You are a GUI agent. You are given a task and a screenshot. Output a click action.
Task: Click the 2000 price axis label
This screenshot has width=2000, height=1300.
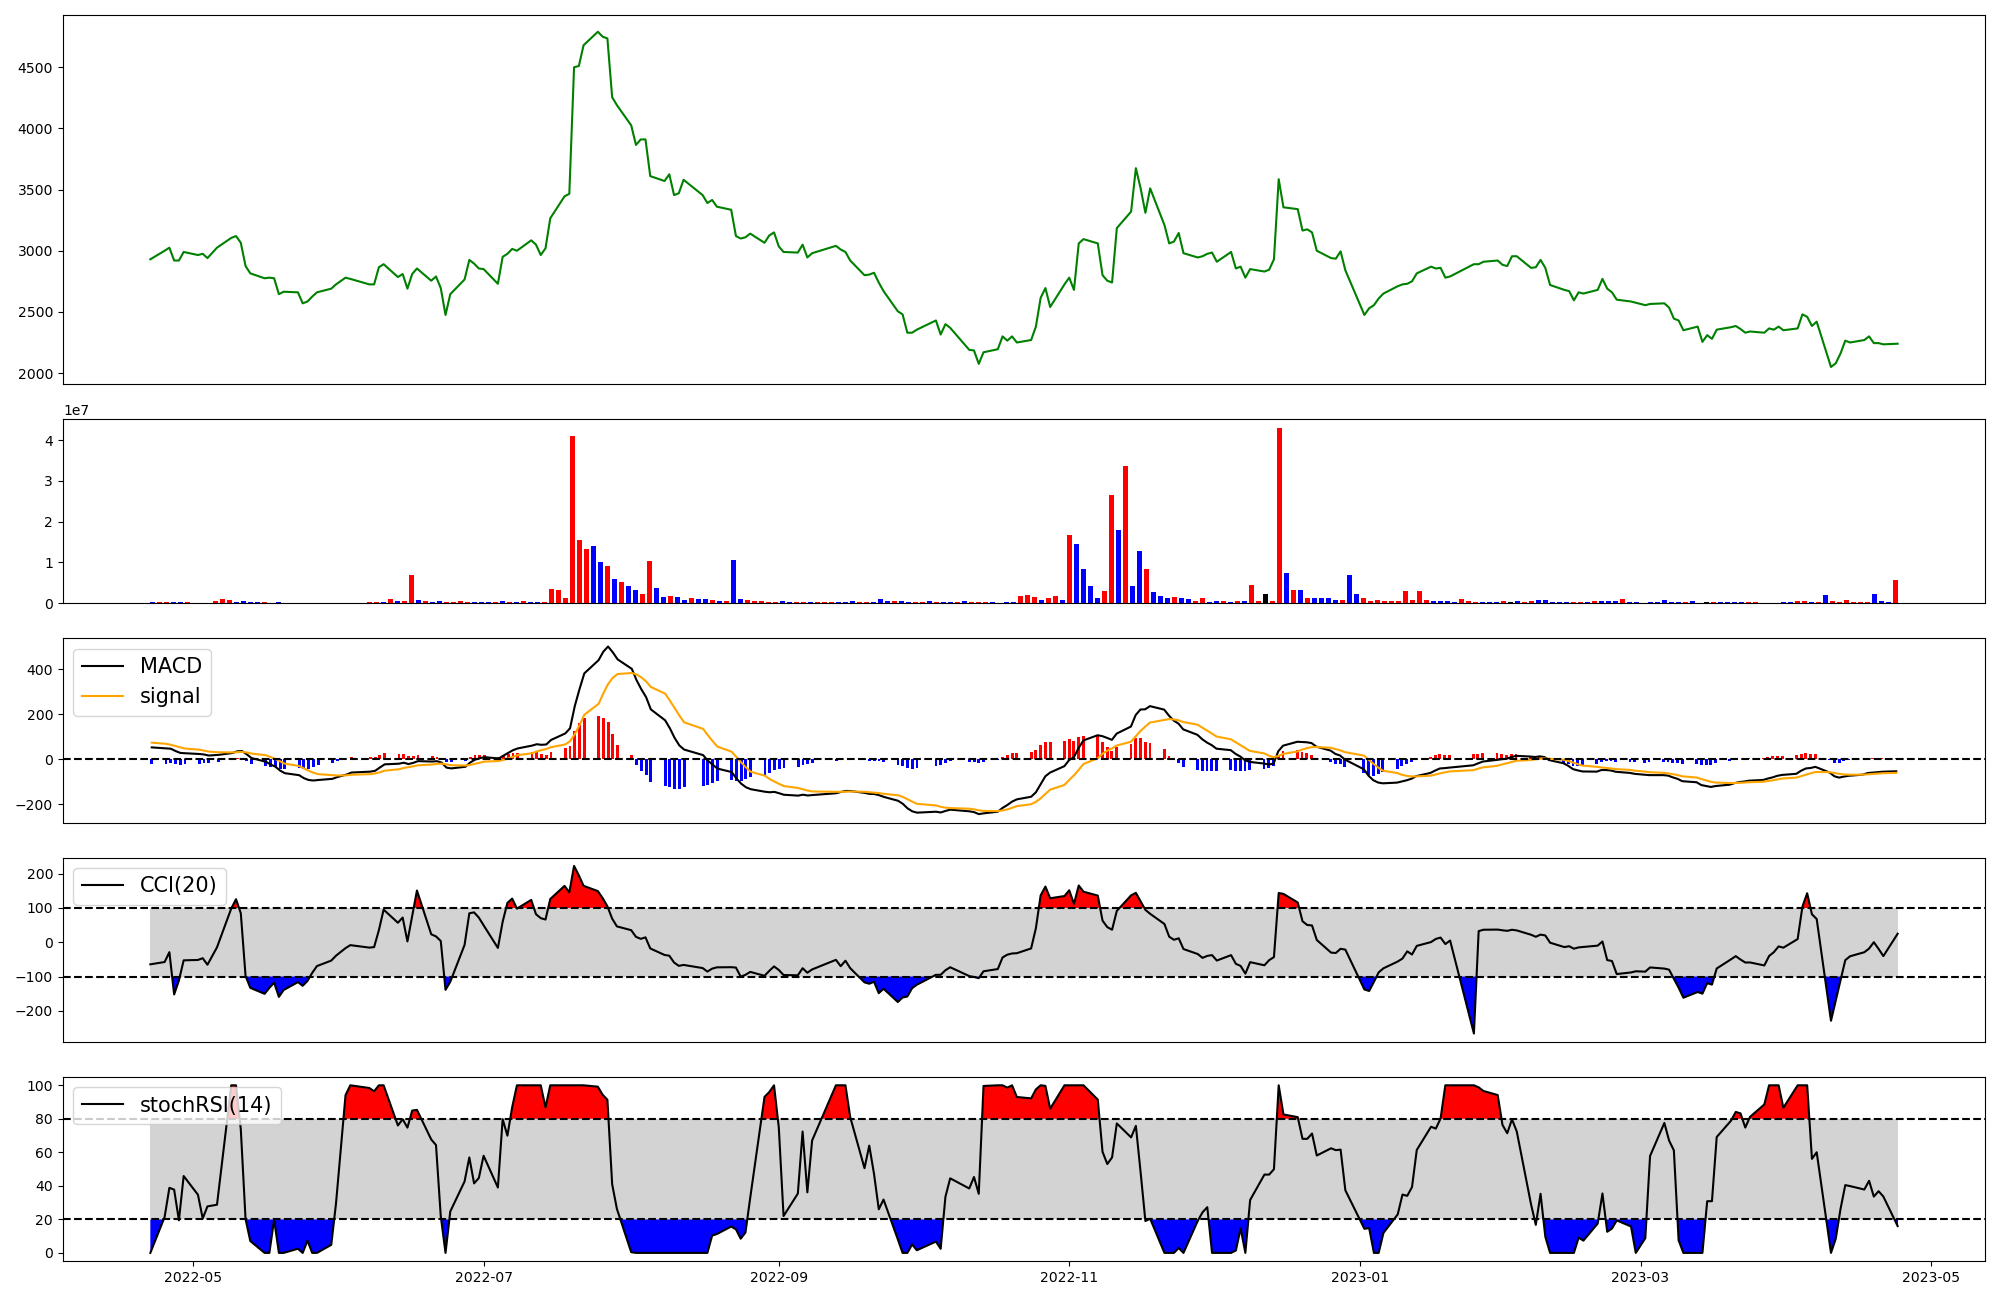click(x=37, y=374)
